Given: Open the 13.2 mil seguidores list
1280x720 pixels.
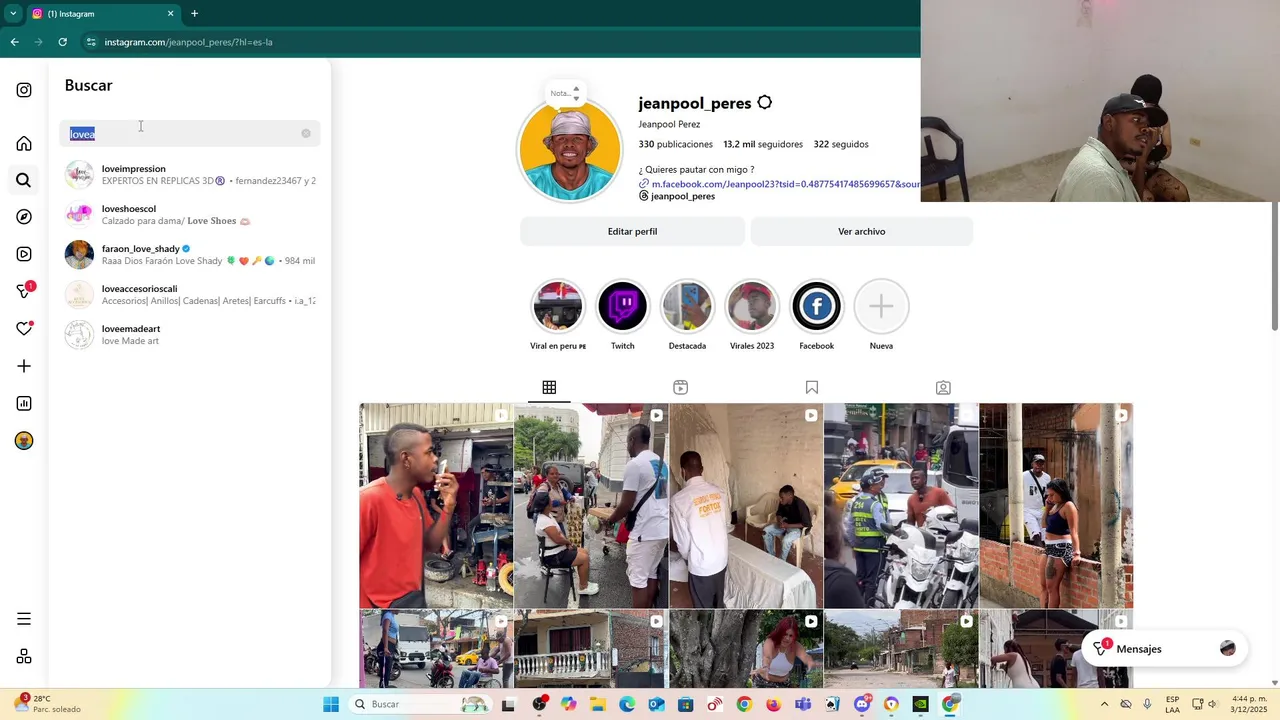Looking at the screenshot, I should (763, 144).
